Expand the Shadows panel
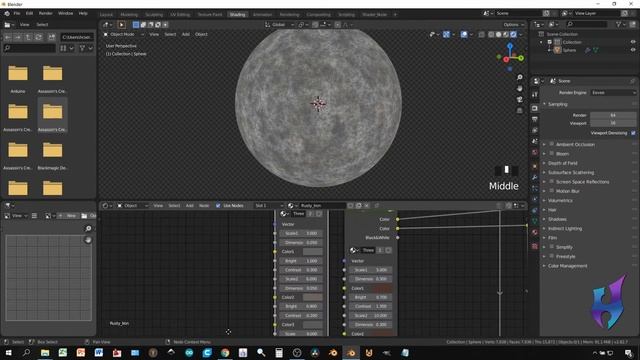The height and width of the screenshot is (360, 640). click(x=557, y=219)
